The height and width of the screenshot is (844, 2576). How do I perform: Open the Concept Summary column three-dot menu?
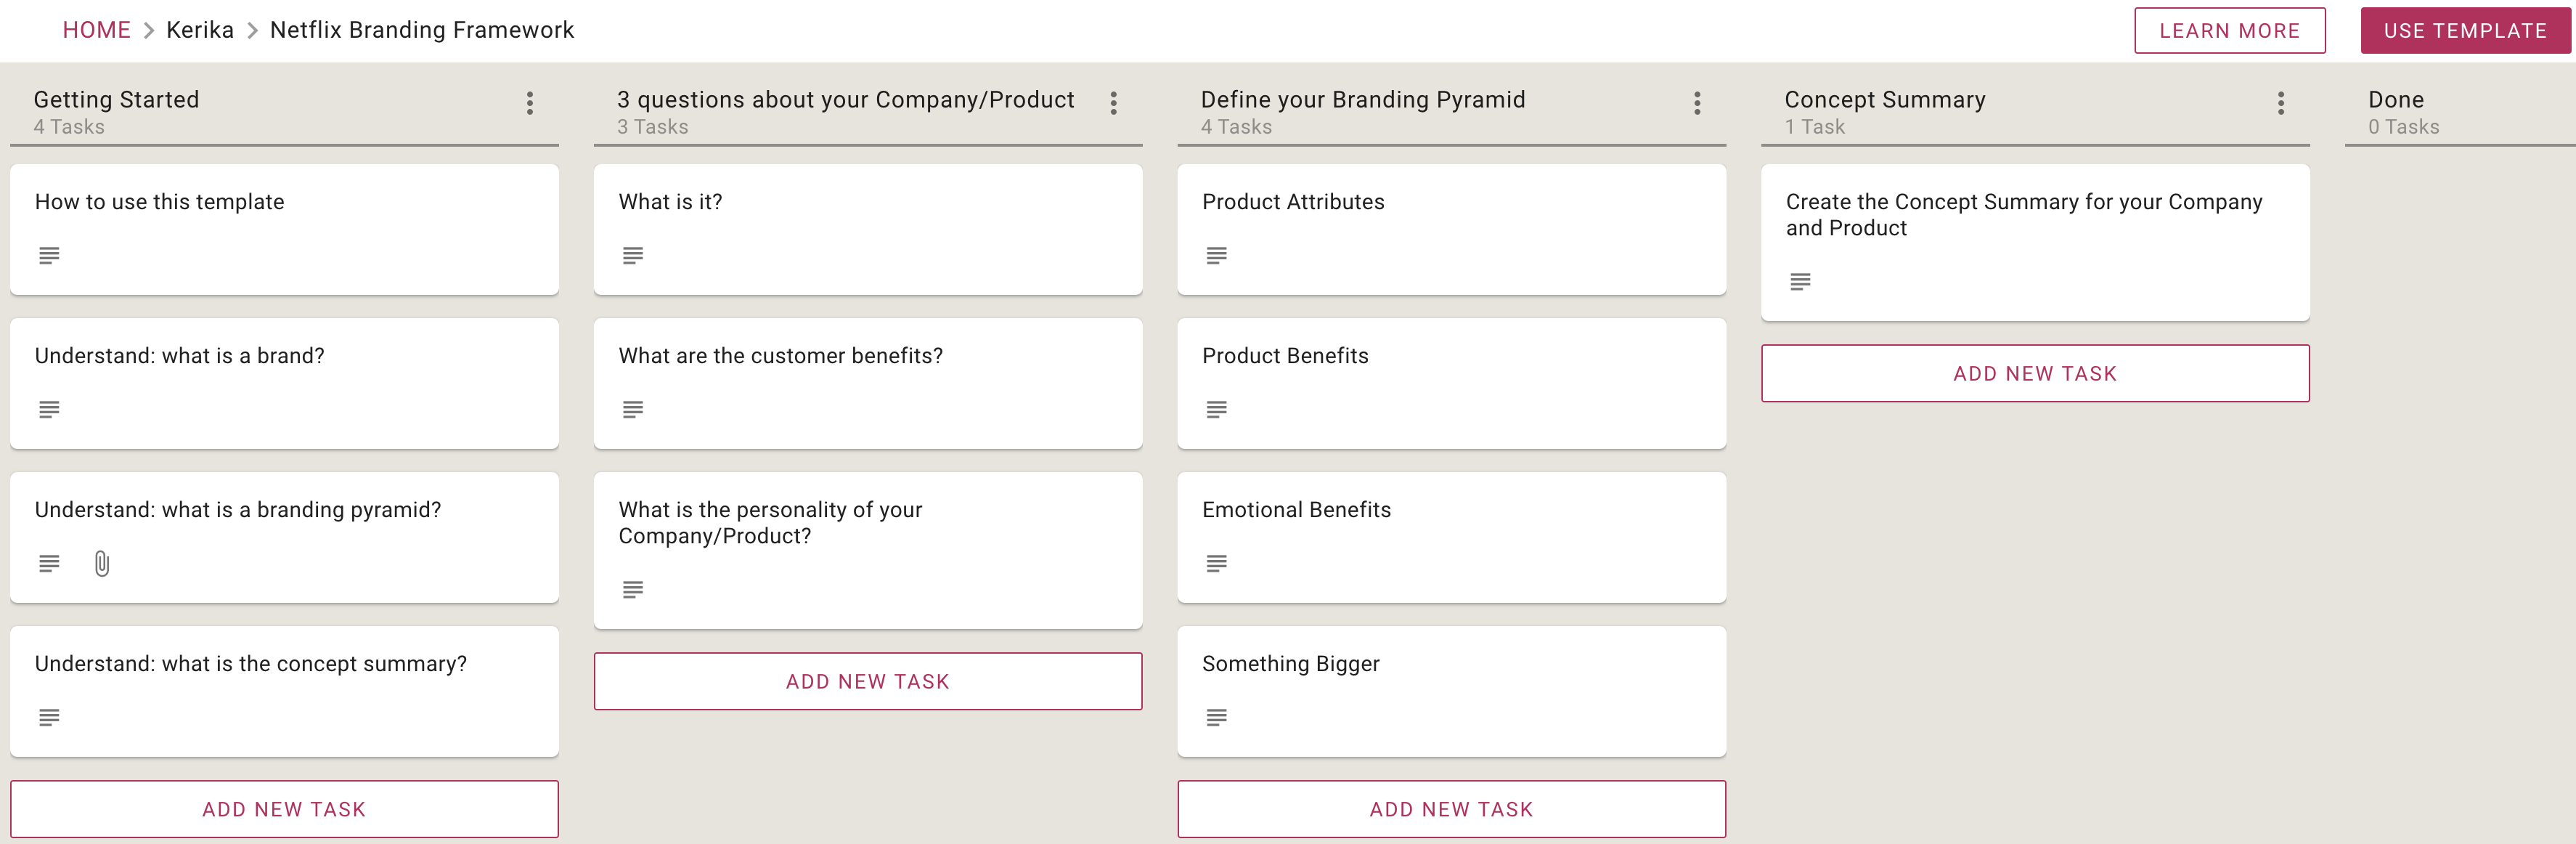click(2281, 103)
